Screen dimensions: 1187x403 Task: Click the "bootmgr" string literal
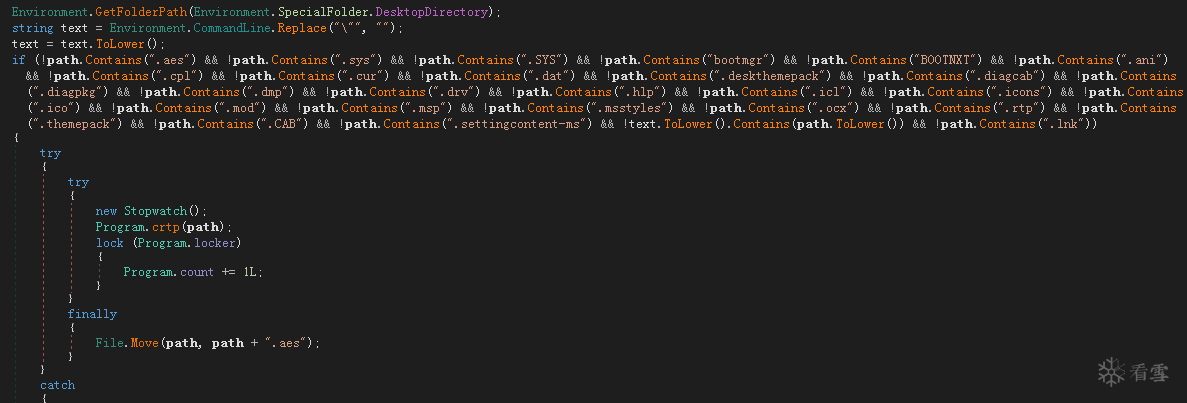tap(740, 60)
